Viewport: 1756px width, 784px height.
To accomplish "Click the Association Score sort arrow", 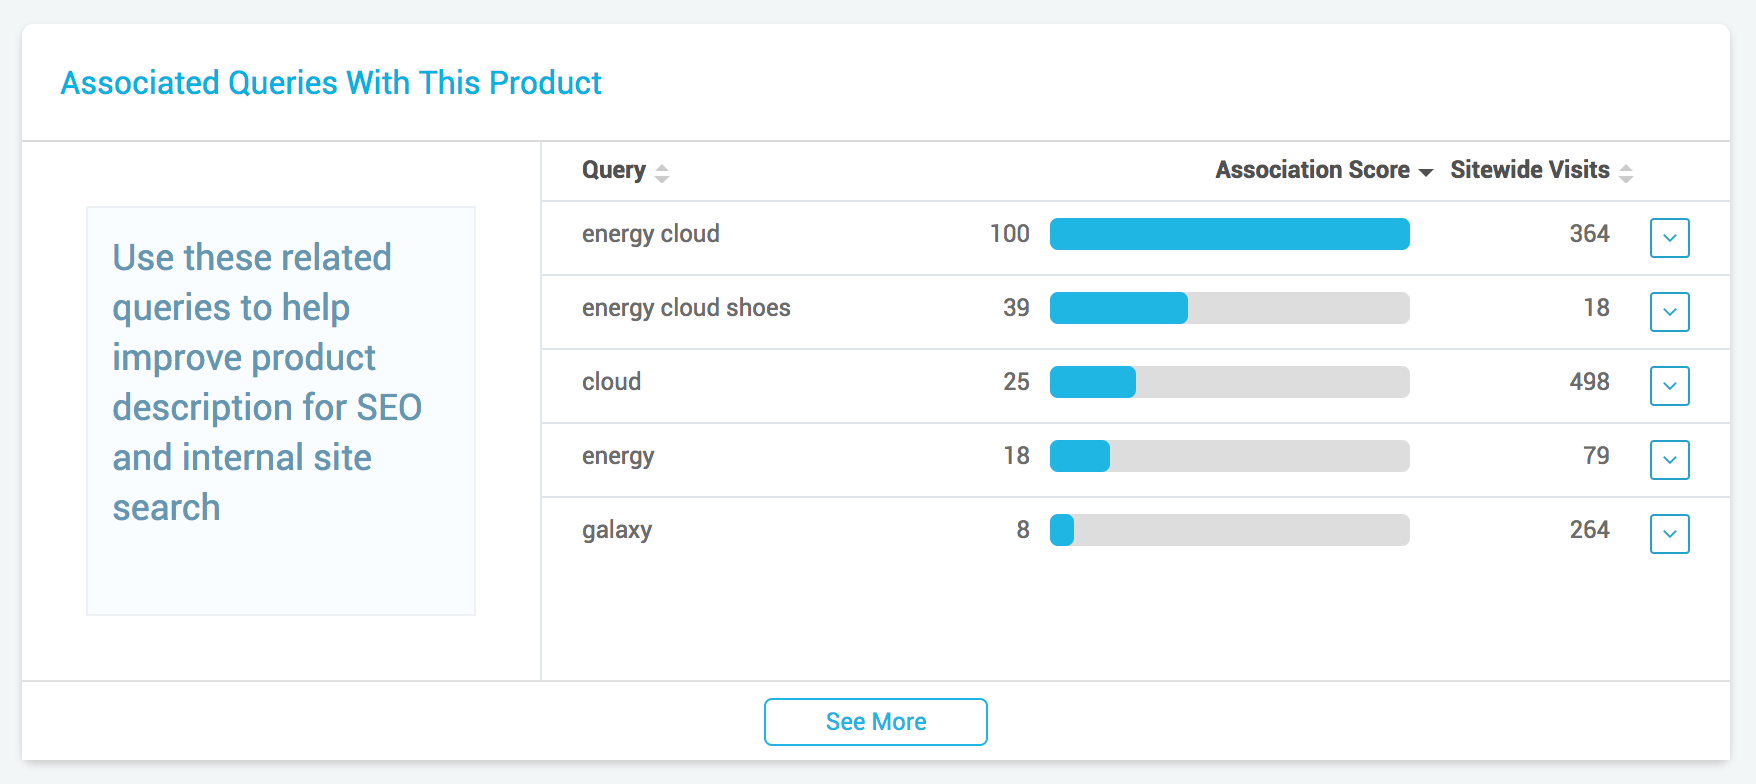I will pos(1426,173).
